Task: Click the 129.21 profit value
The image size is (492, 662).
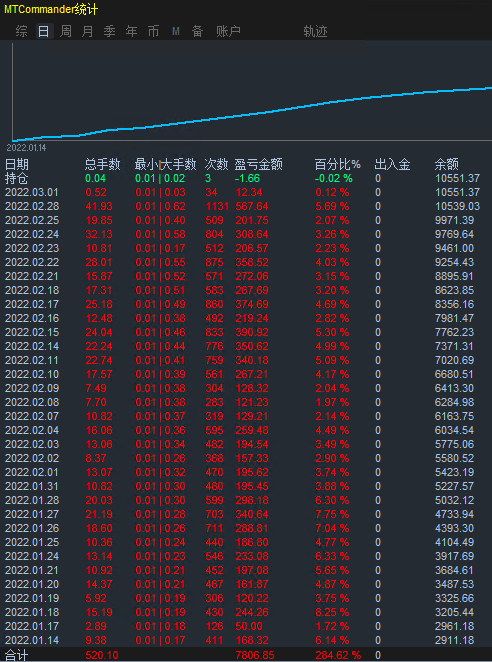Action: [x=252, y=416]
